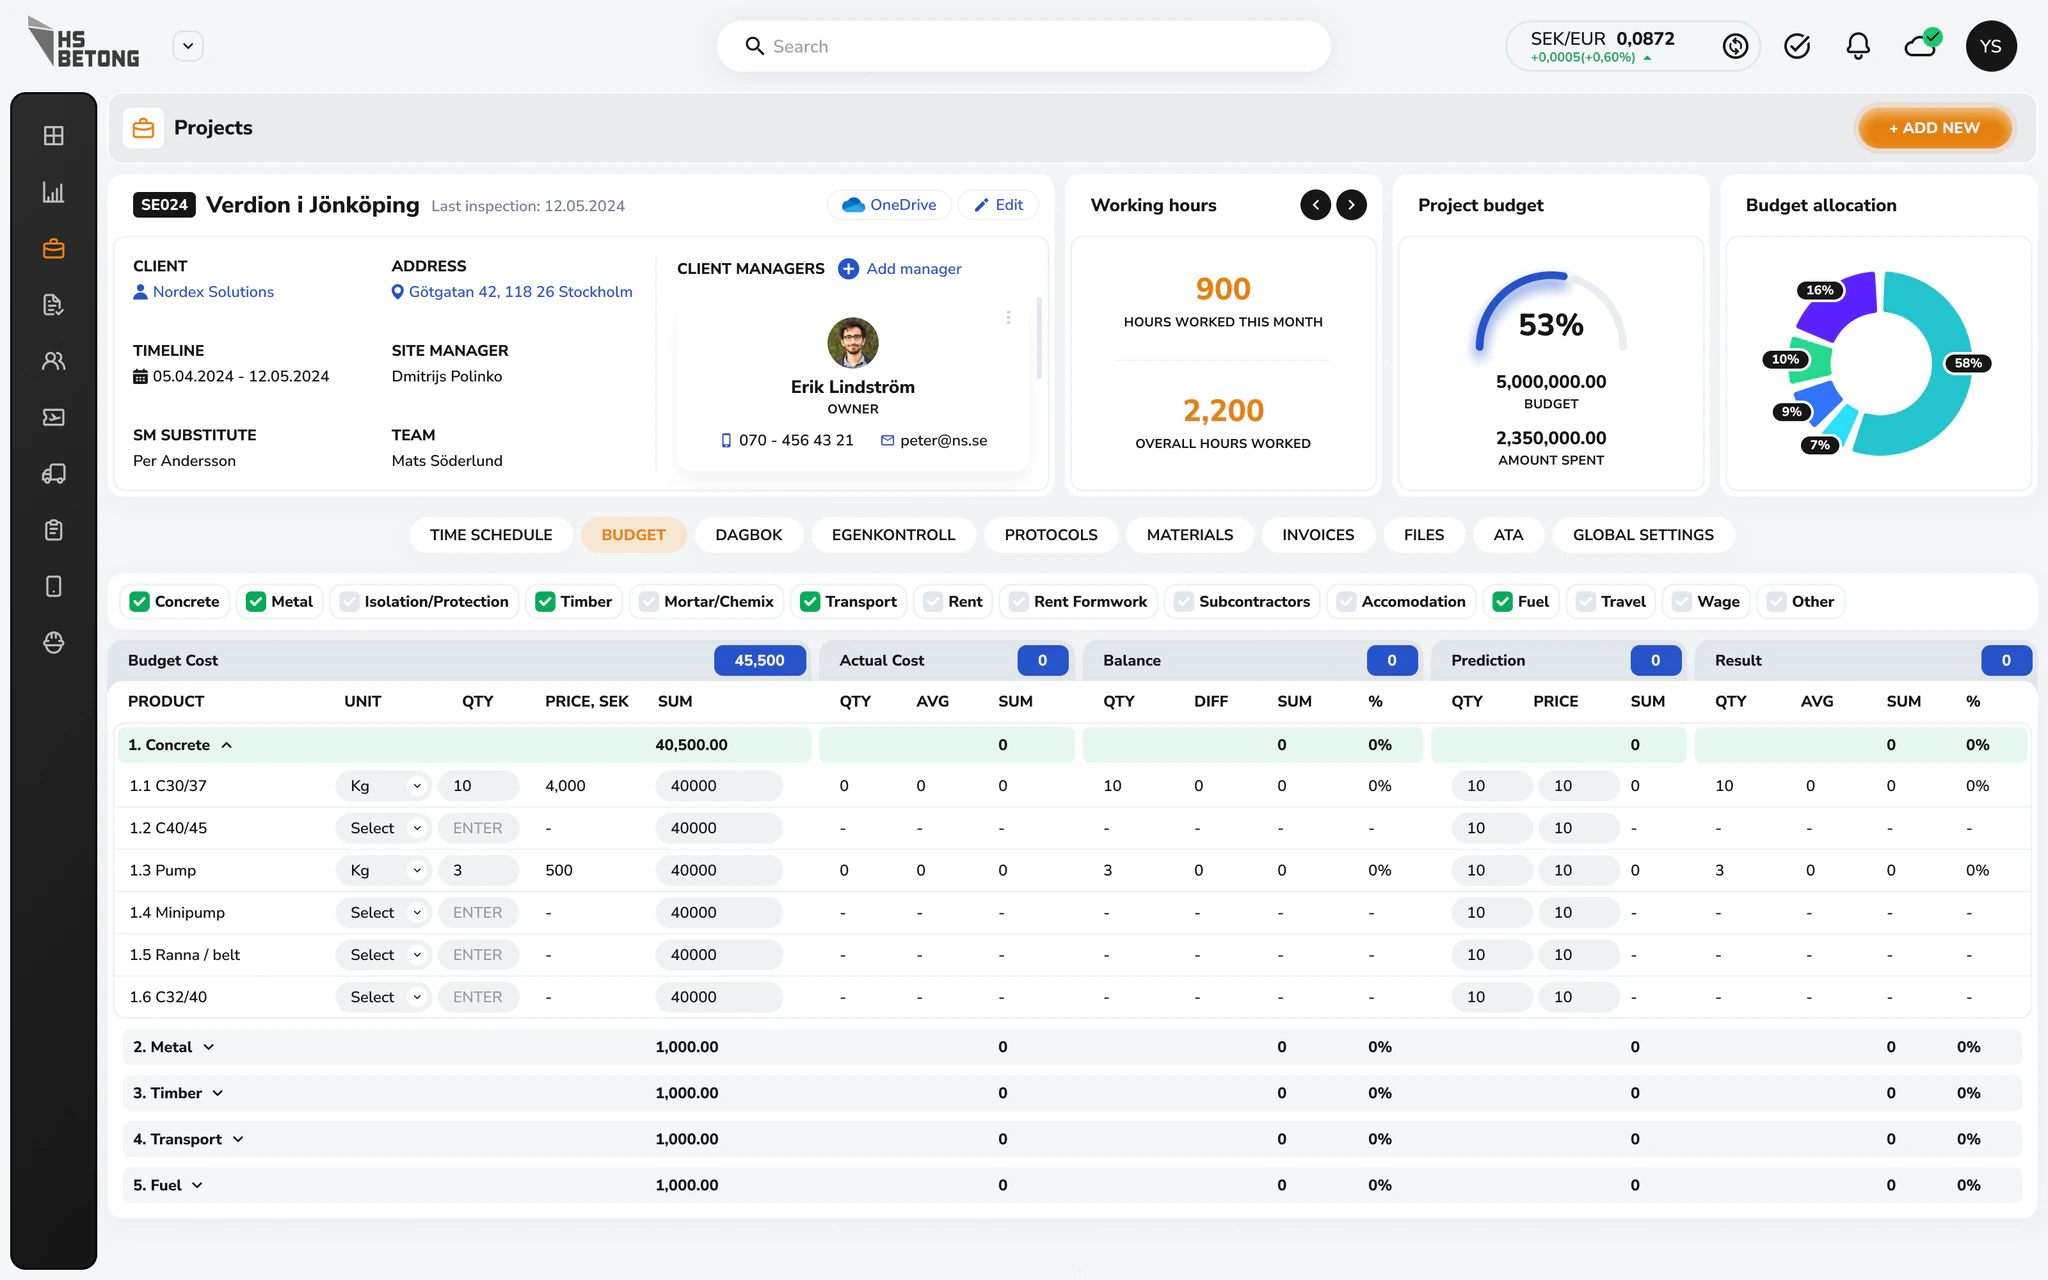Enable the Subcontractors checkbox
Image resolution: width=2048 pixels, height=1280 pixels.
1184,602
